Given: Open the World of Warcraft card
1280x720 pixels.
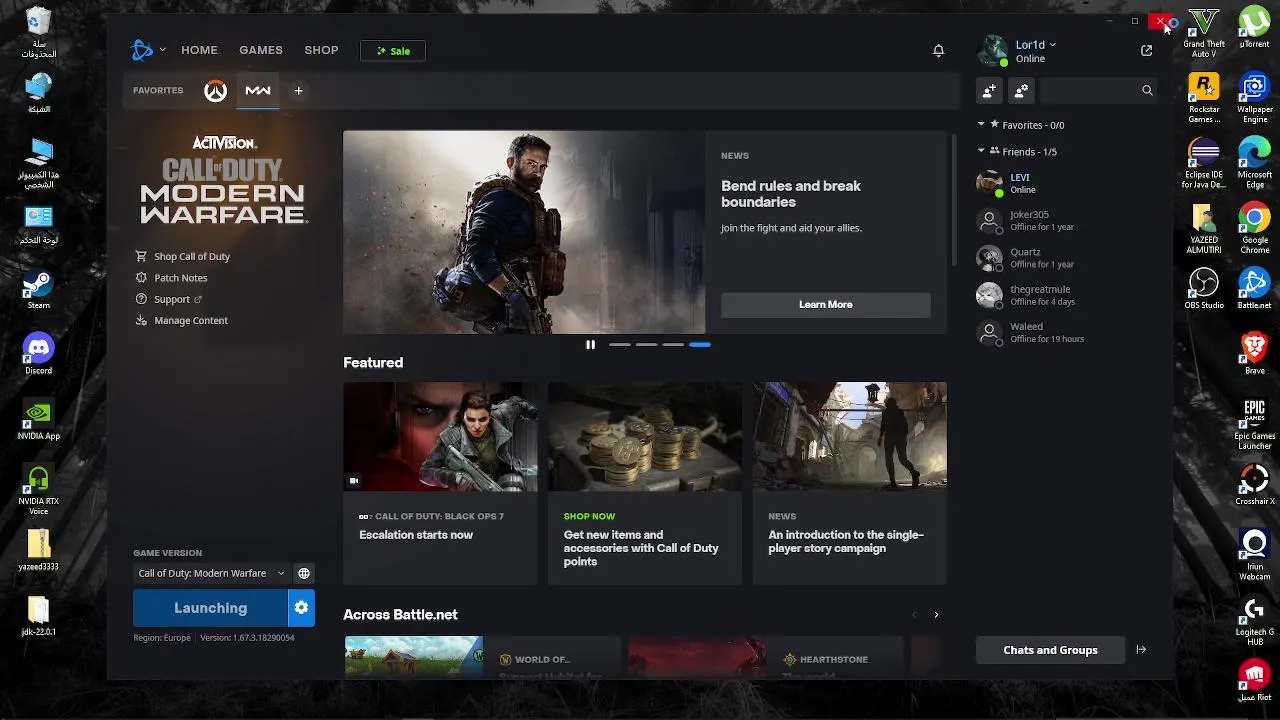Looking at the screenshot, I should click(483, 658).
